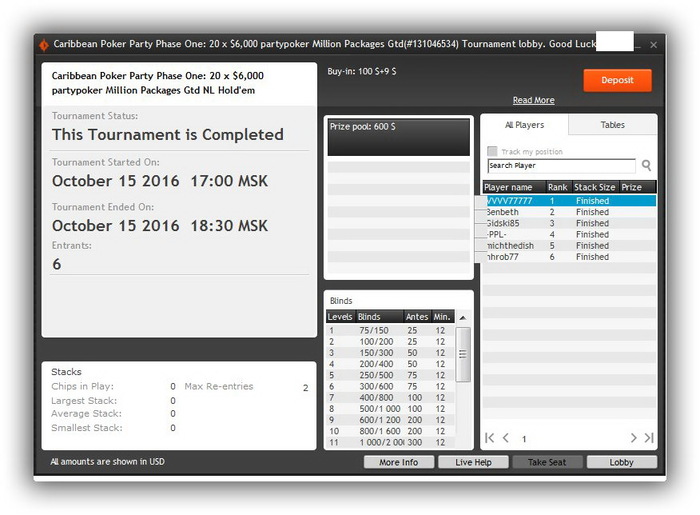The height and width of the screenshot is (515, 700).
Task: Select player row VVVV77777
Action: click(x=569, y=201)
